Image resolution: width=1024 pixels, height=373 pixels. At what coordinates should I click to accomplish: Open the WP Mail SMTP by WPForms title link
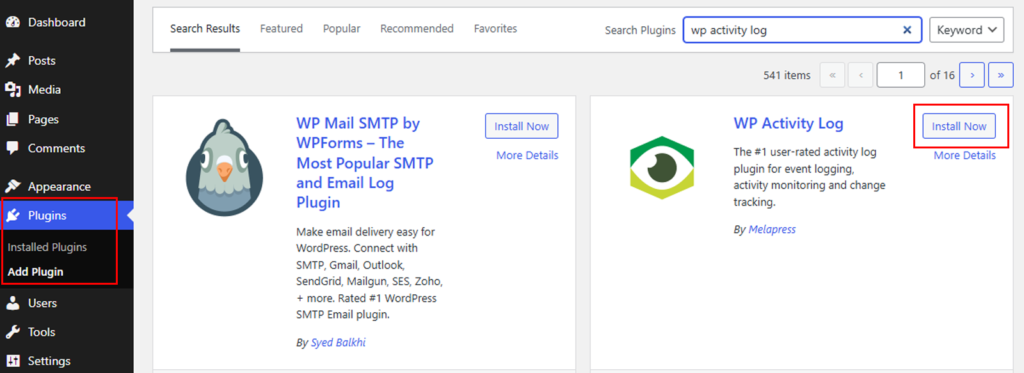coord(366,163)
